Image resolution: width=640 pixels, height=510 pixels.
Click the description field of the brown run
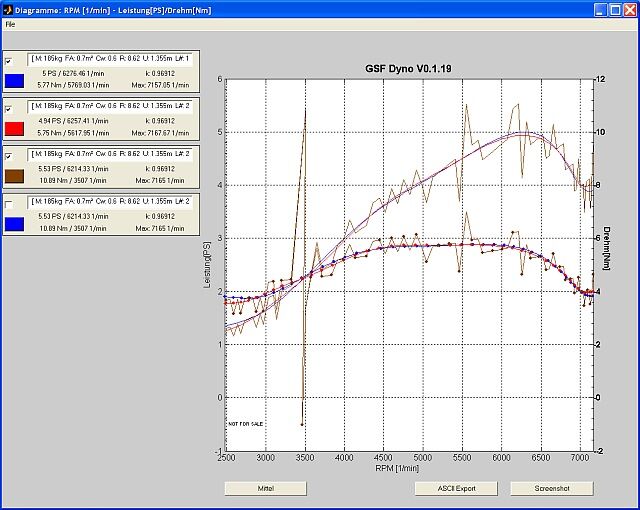[111, 155]
